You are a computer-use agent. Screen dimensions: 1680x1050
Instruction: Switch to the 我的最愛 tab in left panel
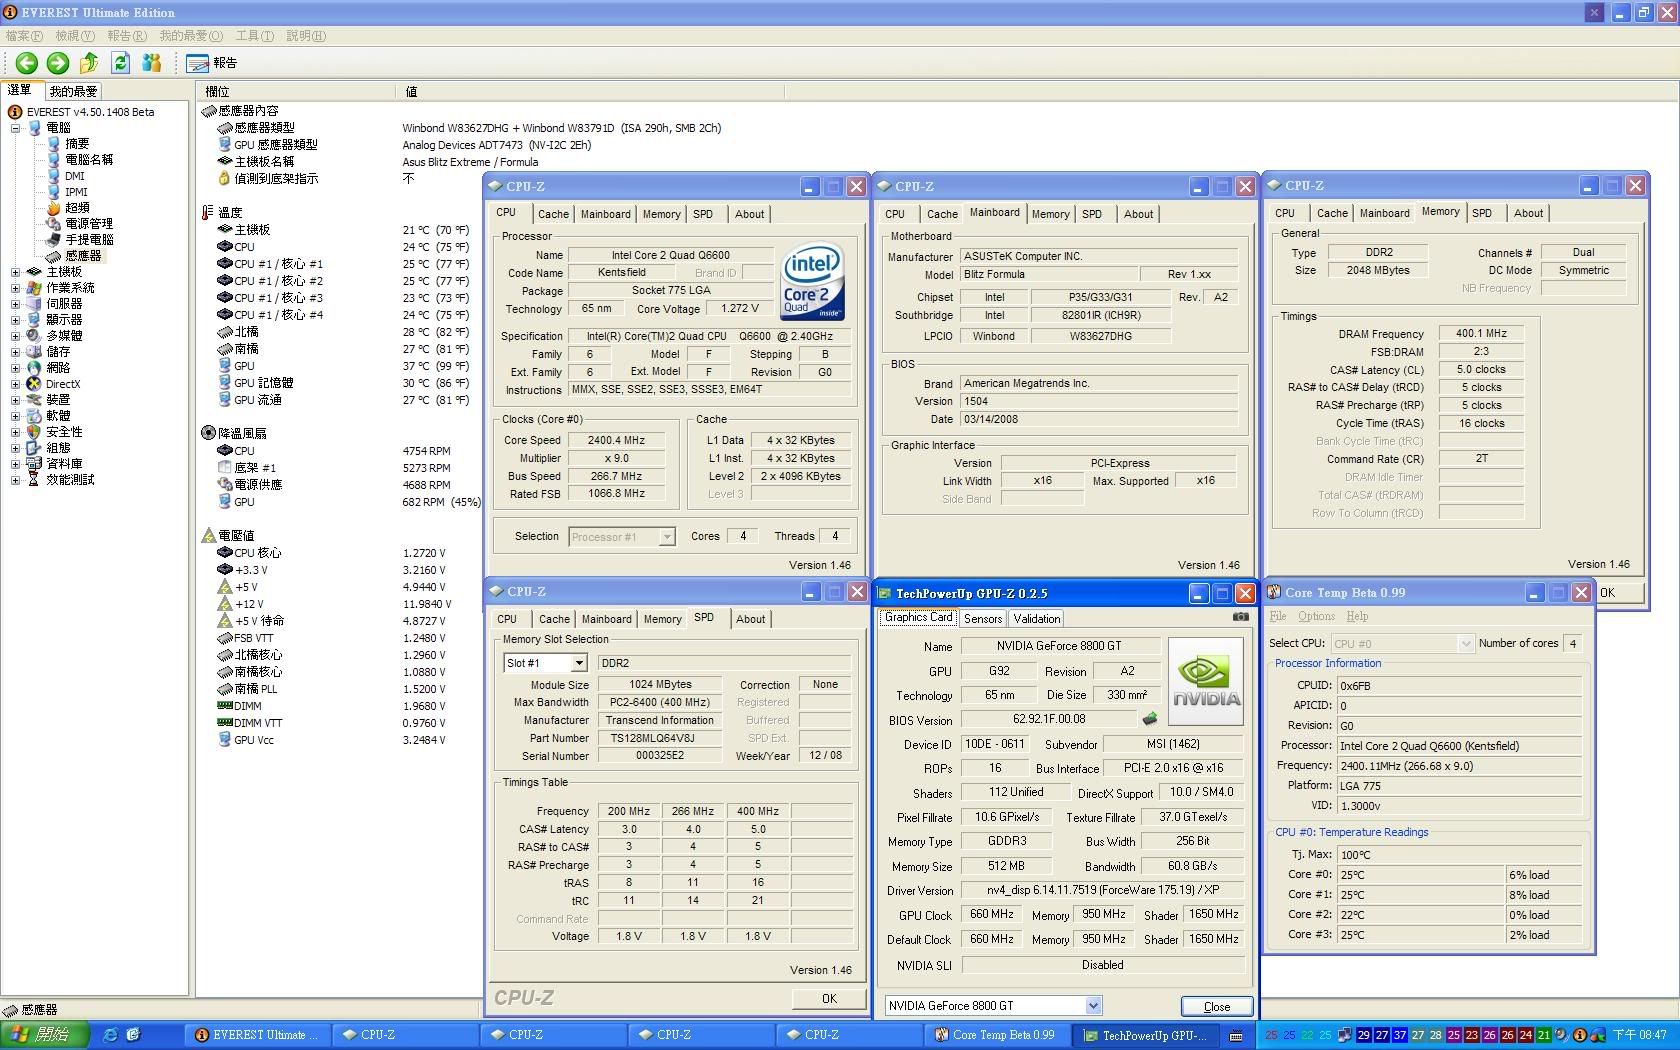pyautogui.click(x=73, y=91)
